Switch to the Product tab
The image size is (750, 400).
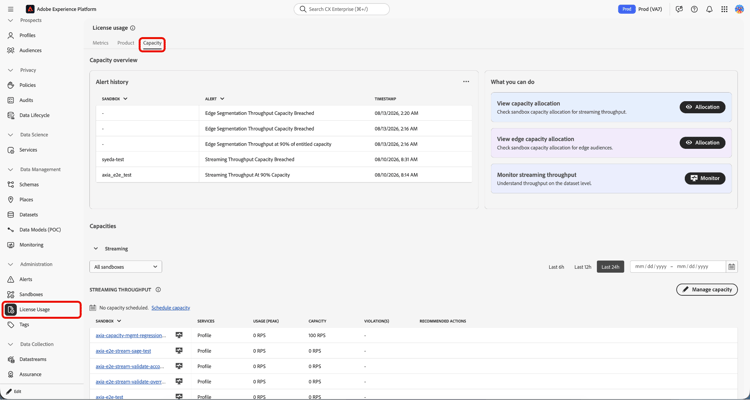(126, 43)
